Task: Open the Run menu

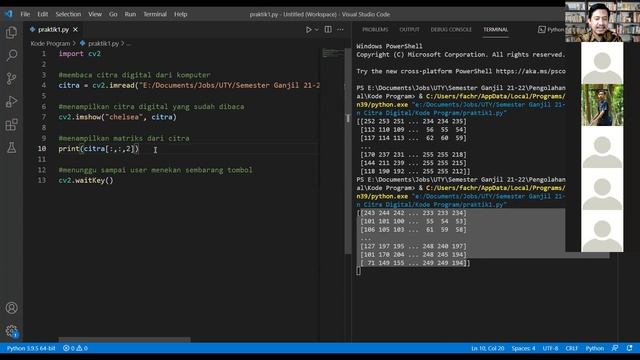Action: tap(130, 14)
